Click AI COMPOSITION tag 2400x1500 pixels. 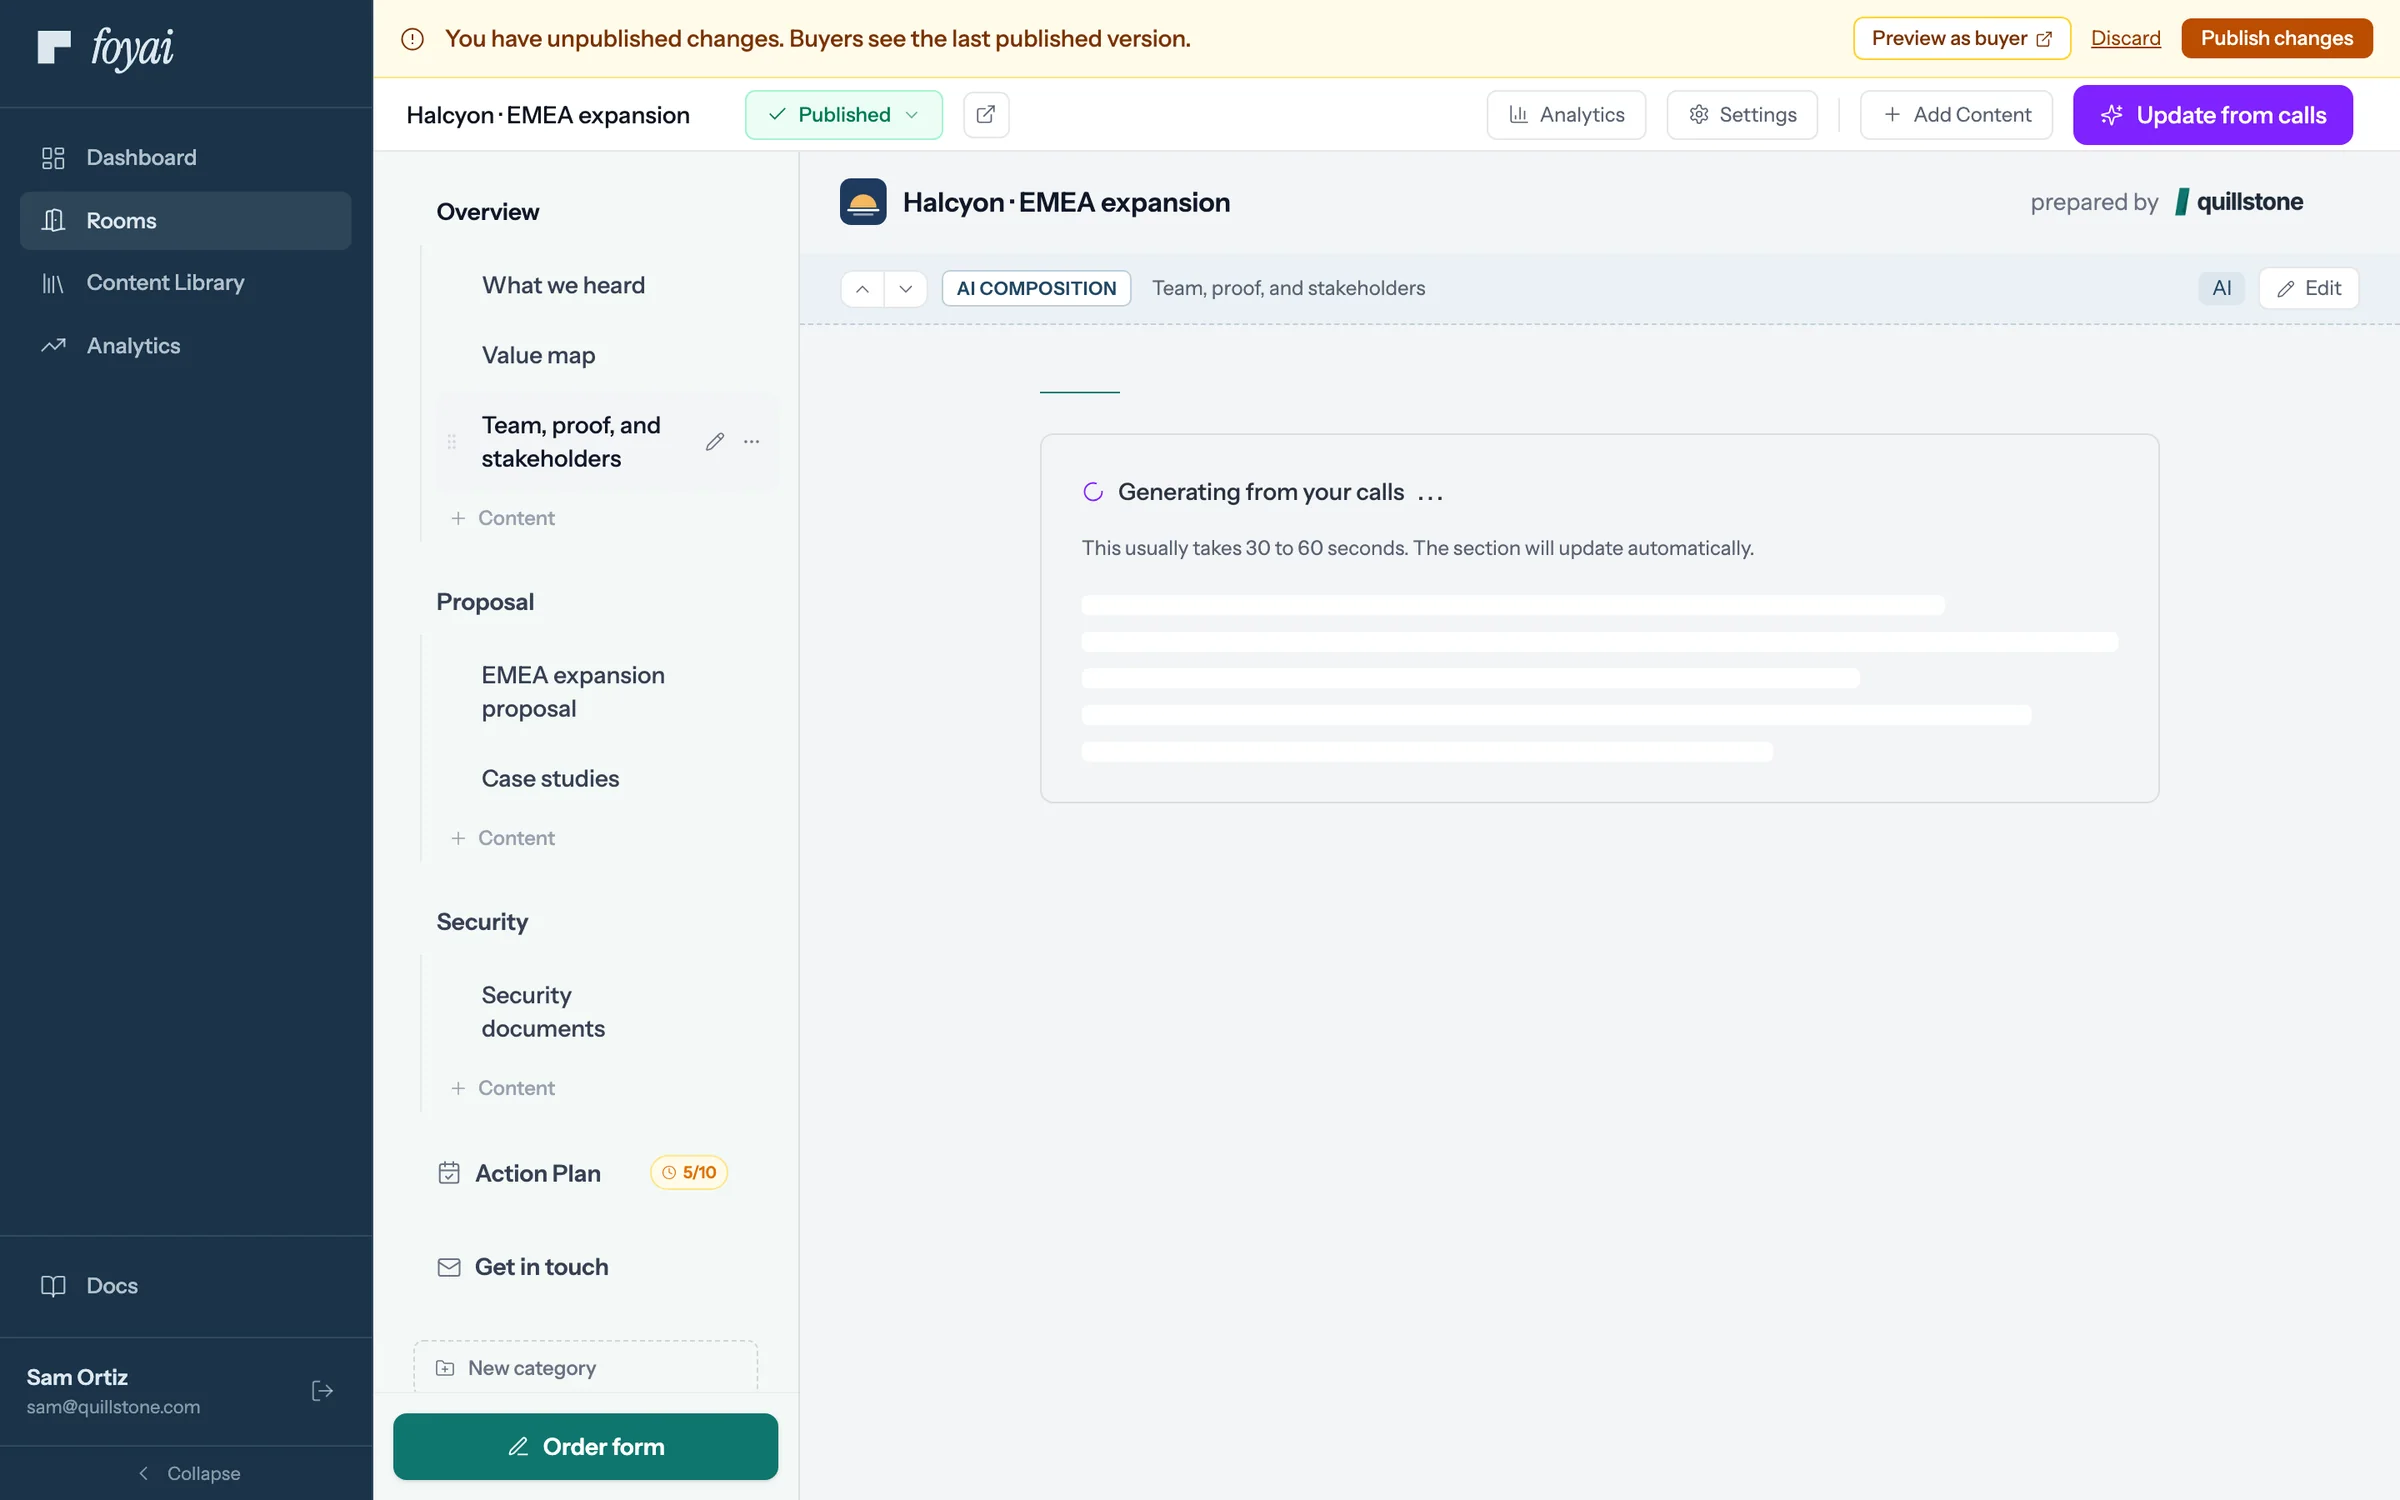coord(1036,289)
